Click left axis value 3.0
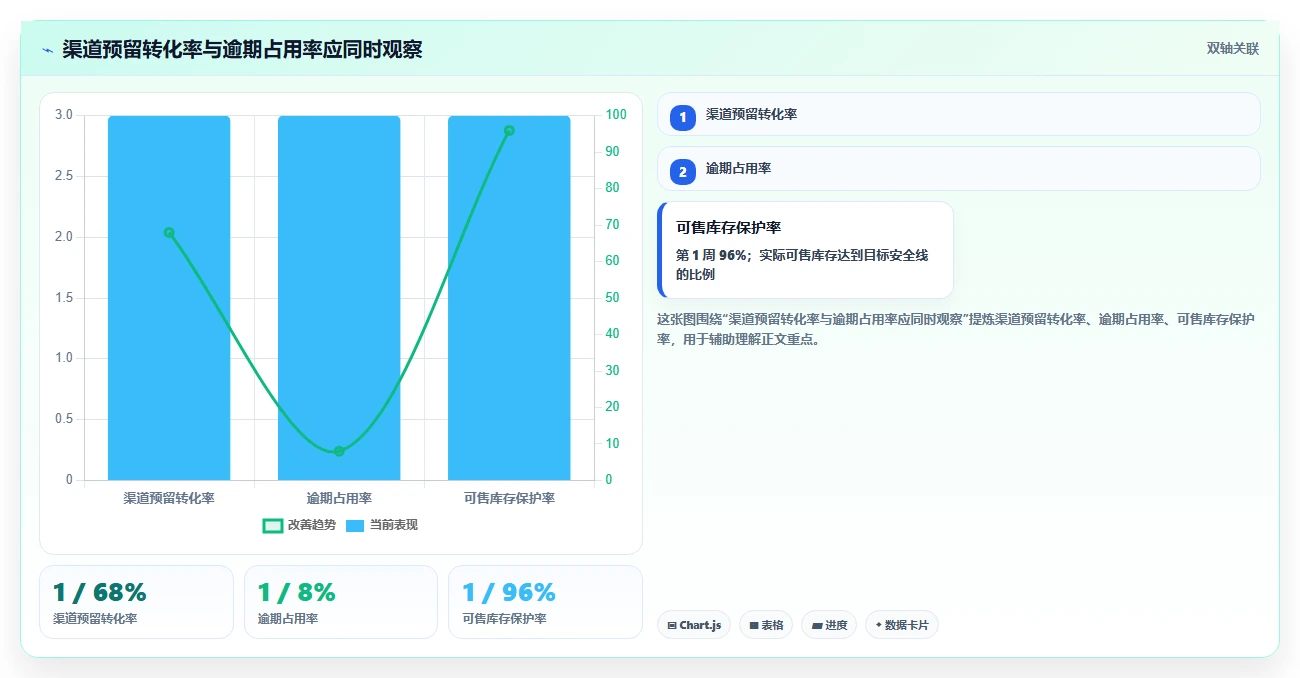Image resolution: width=1300 pixels, height=678 pixels. point(64,115)
